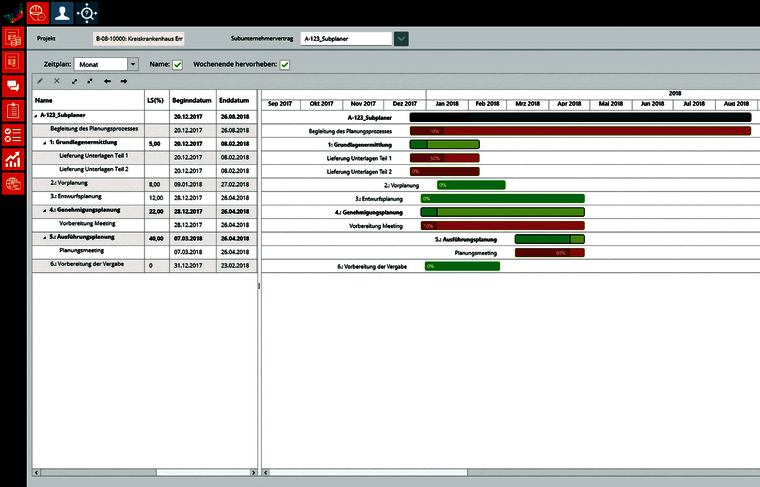Open the checklist sidebar icon
This screenshot has height=487, width=760.
click(13, 135)
